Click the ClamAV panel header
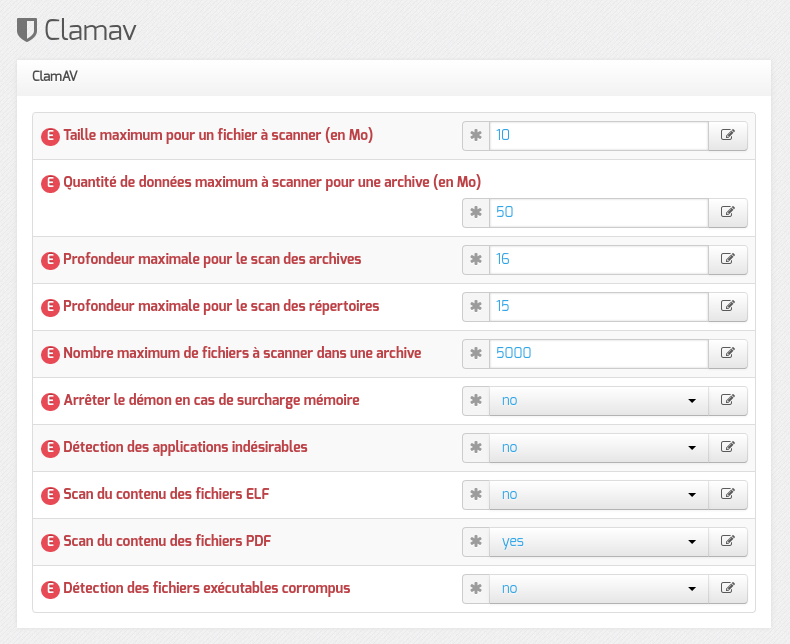The width and height of the screenshot is (790, 644). [x=394, y=78]
